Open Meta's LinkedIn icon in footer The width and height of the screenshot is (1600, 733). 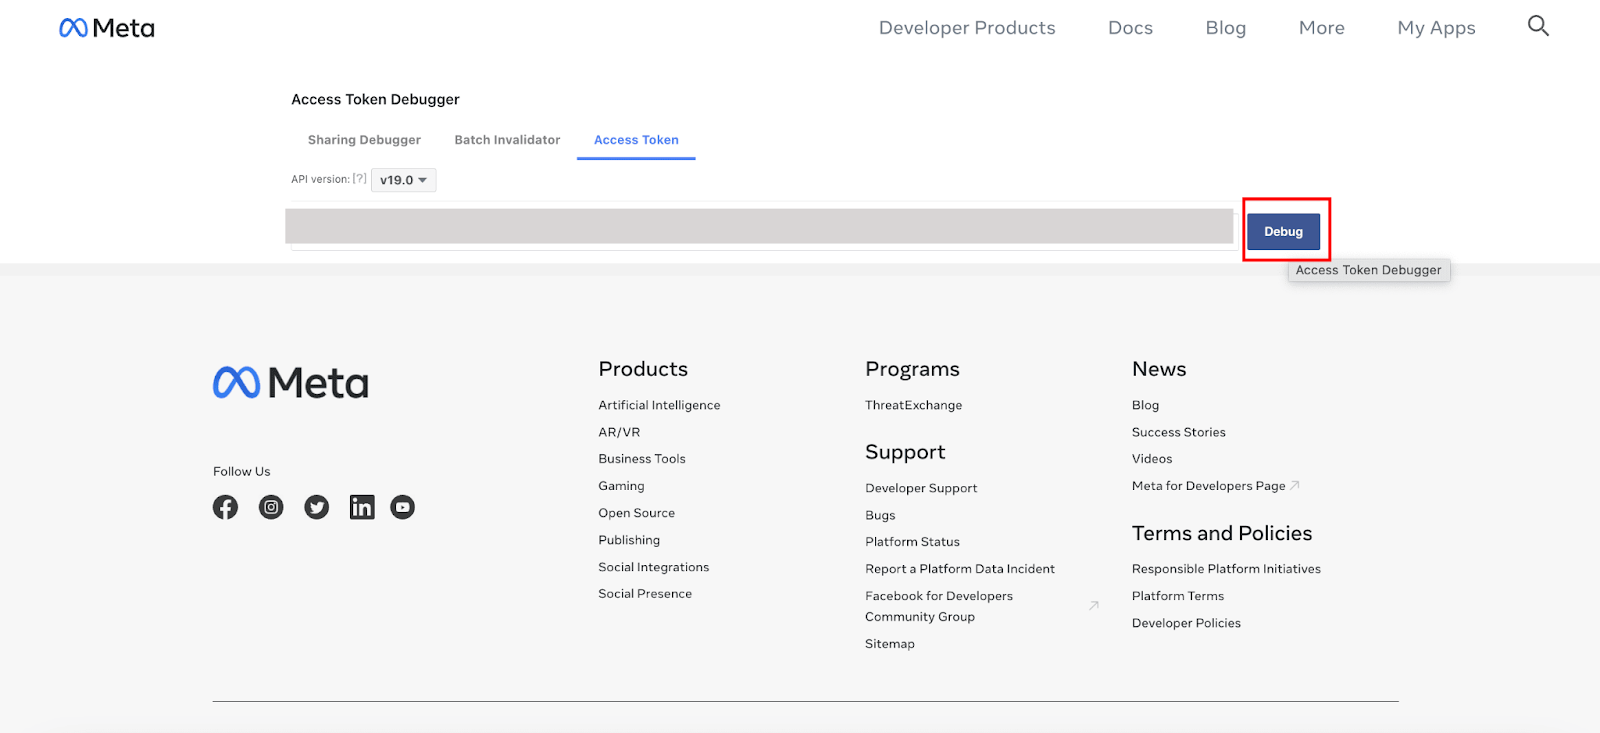[362, 507]
